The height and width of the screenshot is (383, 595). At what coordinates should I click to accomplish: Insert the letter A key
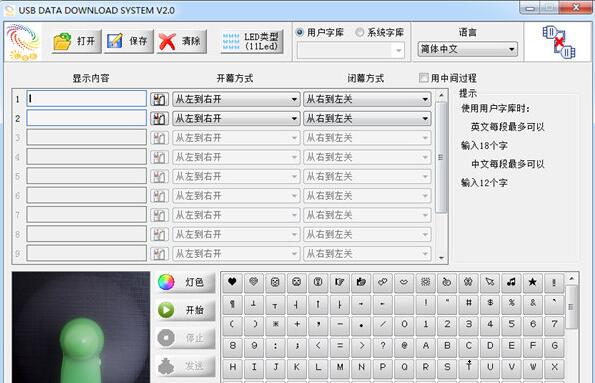pos(425,346)
